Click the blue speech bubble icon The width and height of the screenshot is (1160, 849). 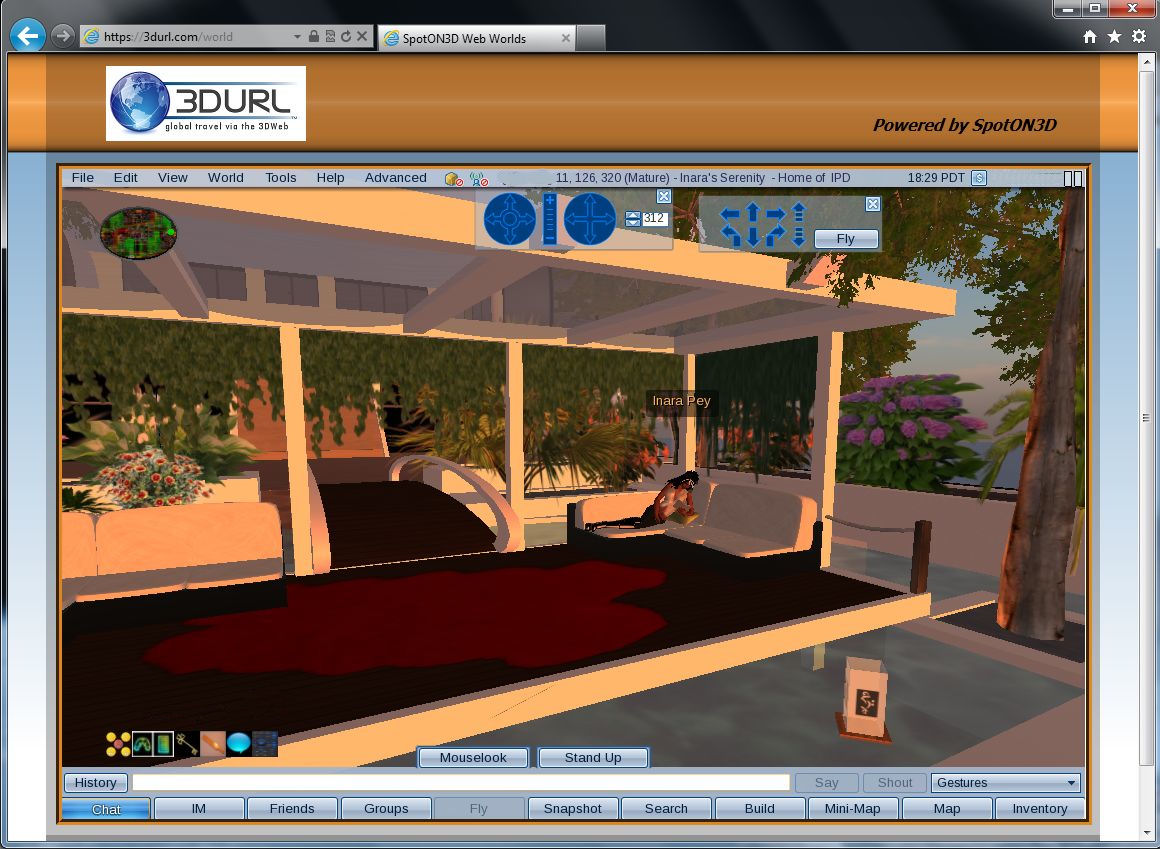[x=239, y=743]
